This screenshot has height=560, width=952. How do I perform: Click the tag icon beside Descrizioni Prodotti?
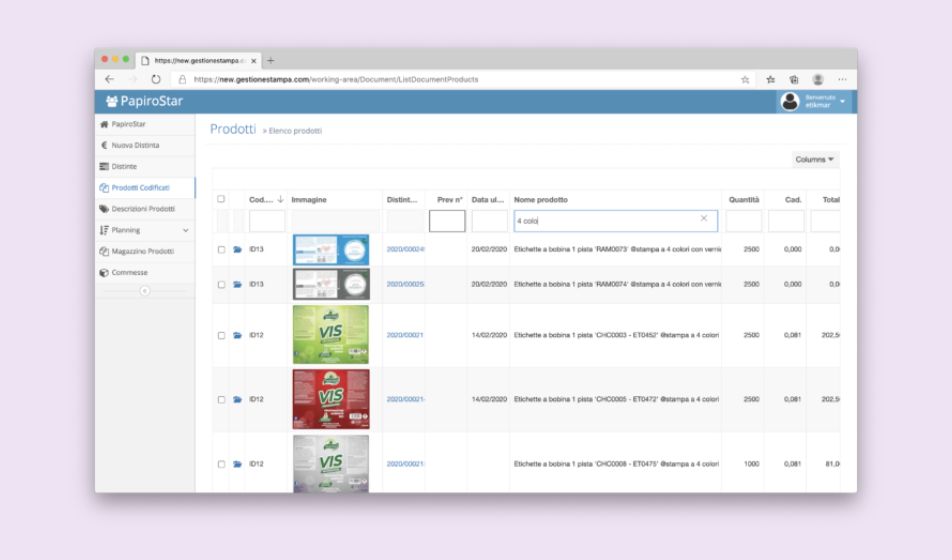104,209
